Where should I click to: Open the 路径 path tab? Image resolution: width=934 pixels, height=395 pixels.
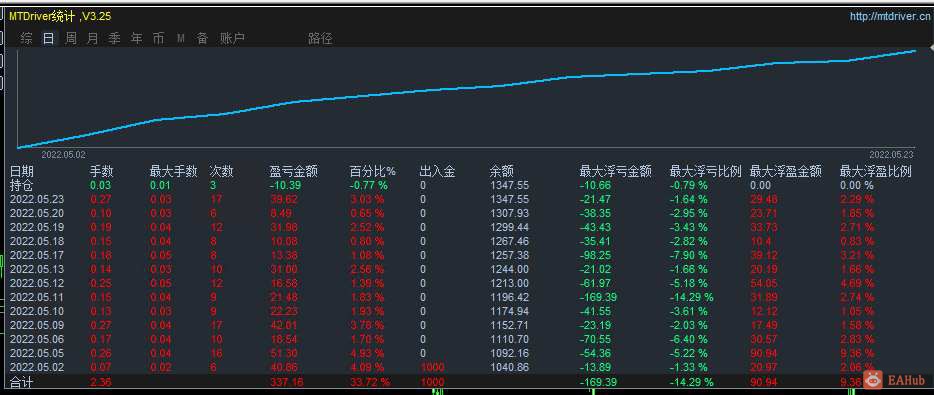pyautogui.click(x=320, y=39)
